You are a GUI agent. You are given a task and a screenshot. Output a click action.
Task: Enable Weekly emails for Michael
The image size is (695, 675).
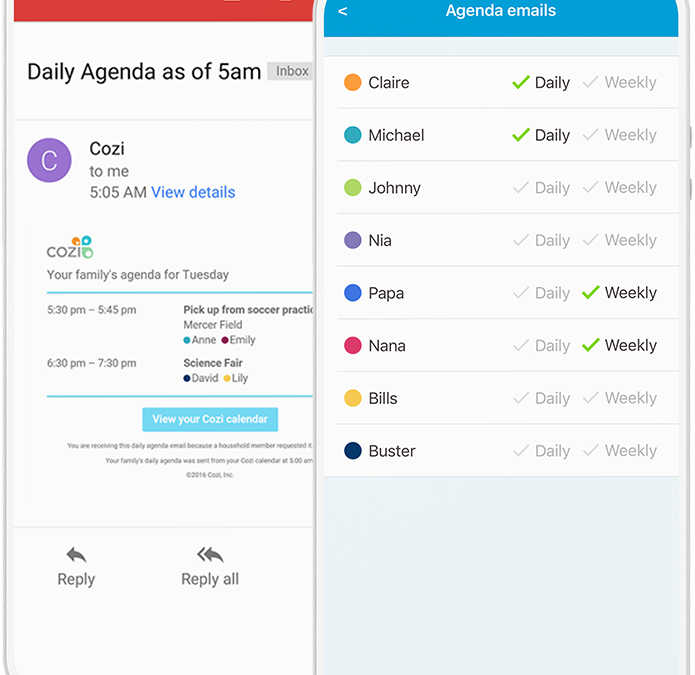620,135
